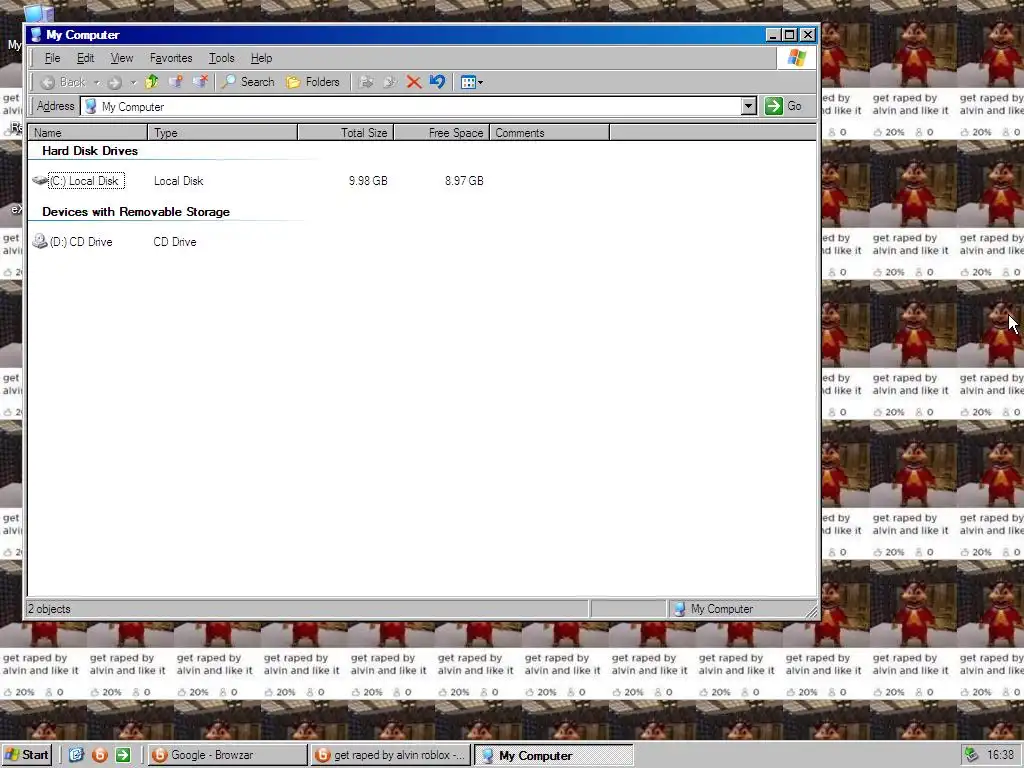Open the Start menu
This screenshot has height=768, width=1024.
[26, 755]
